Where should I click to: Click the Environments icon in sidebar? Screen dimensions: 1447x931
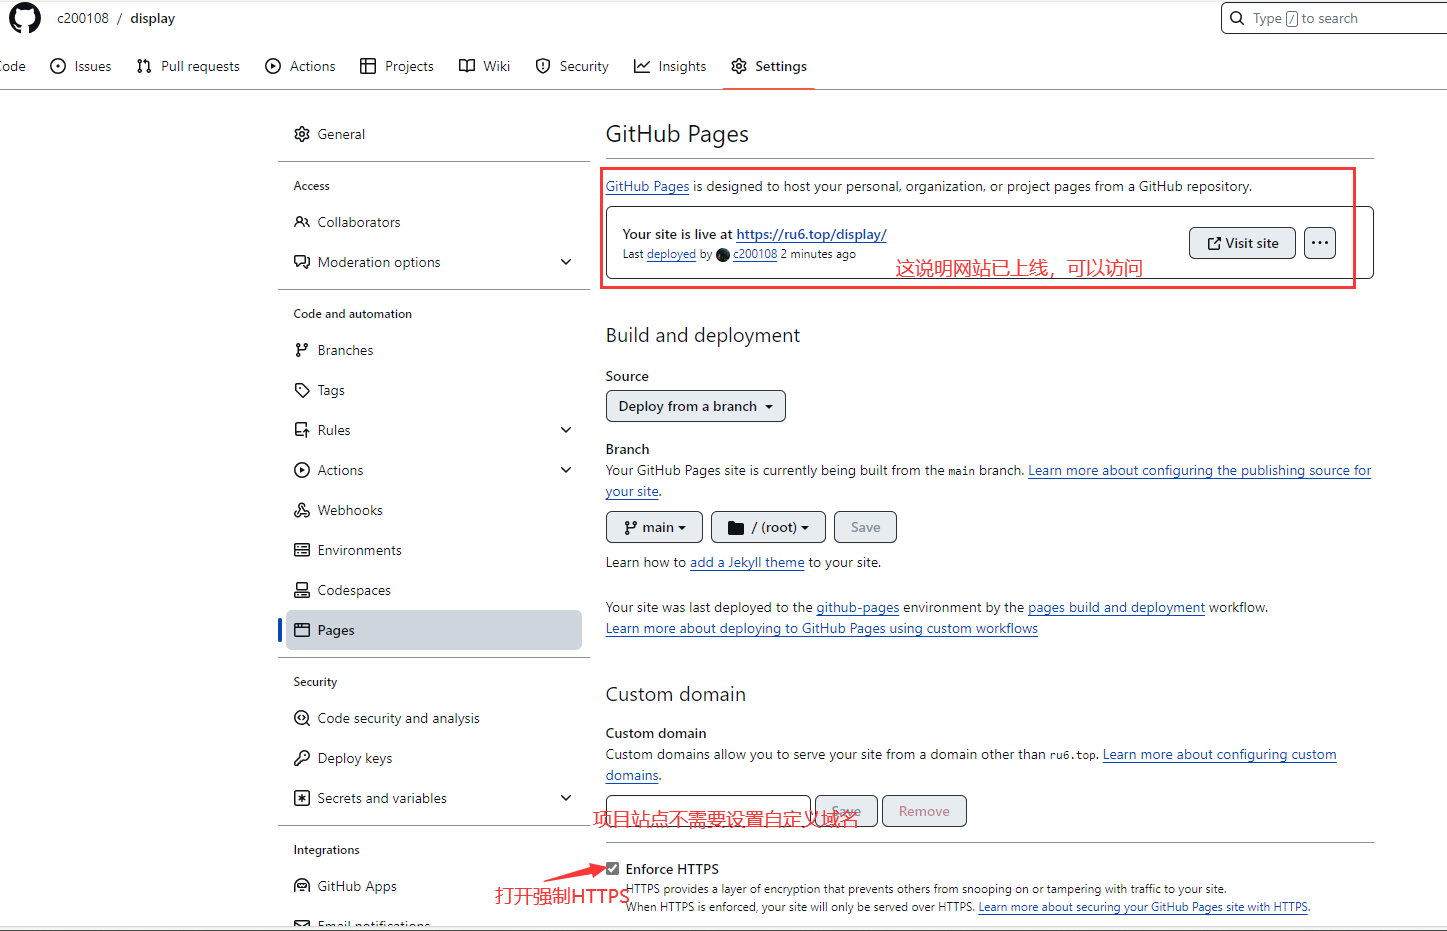[302, 550]
